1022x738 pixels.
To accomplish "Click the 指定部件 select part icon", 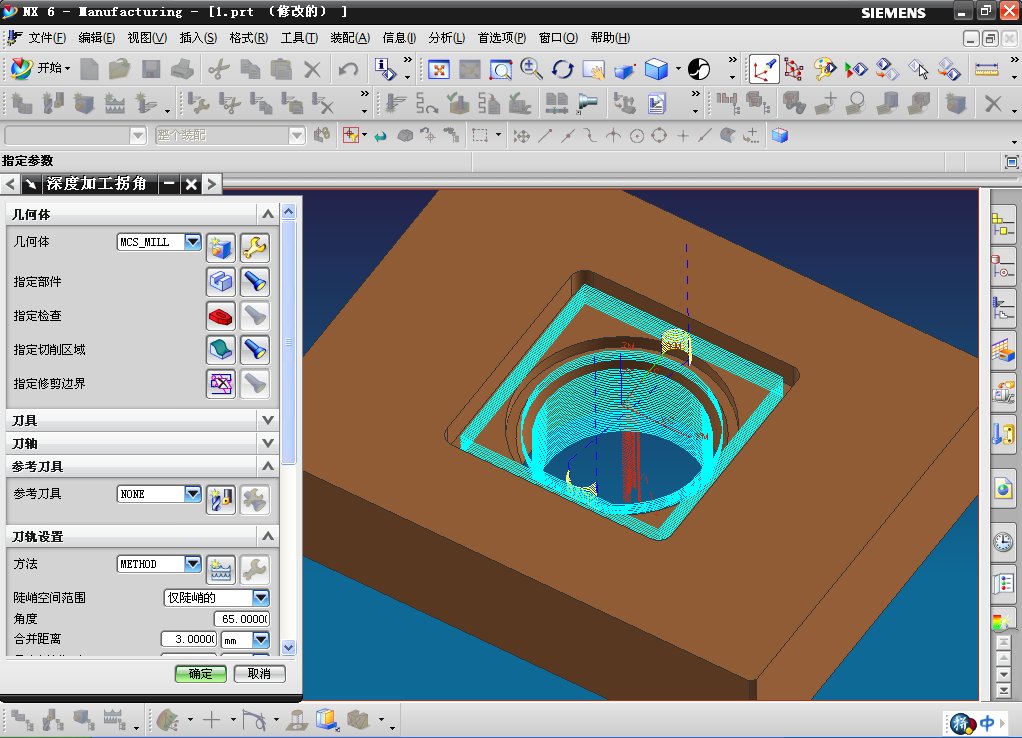I will pos(221,282).
